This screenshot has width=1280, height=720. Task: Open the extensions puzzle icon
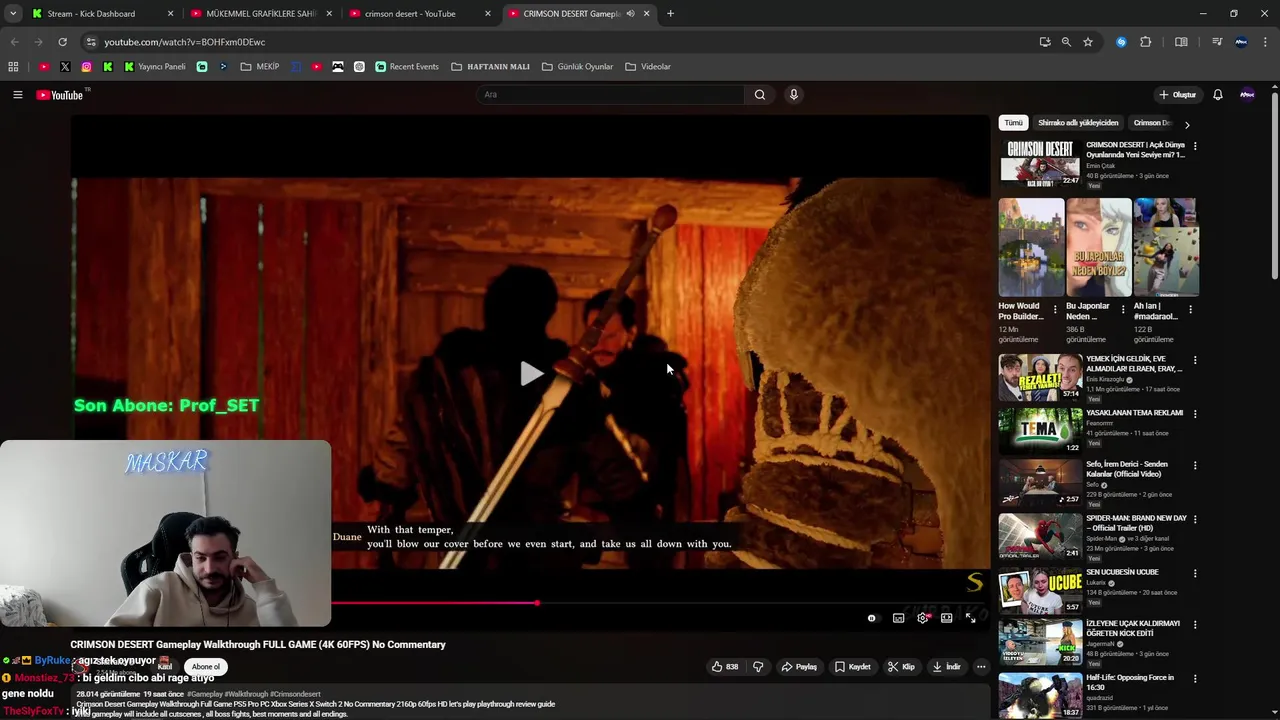(1146, 42)
